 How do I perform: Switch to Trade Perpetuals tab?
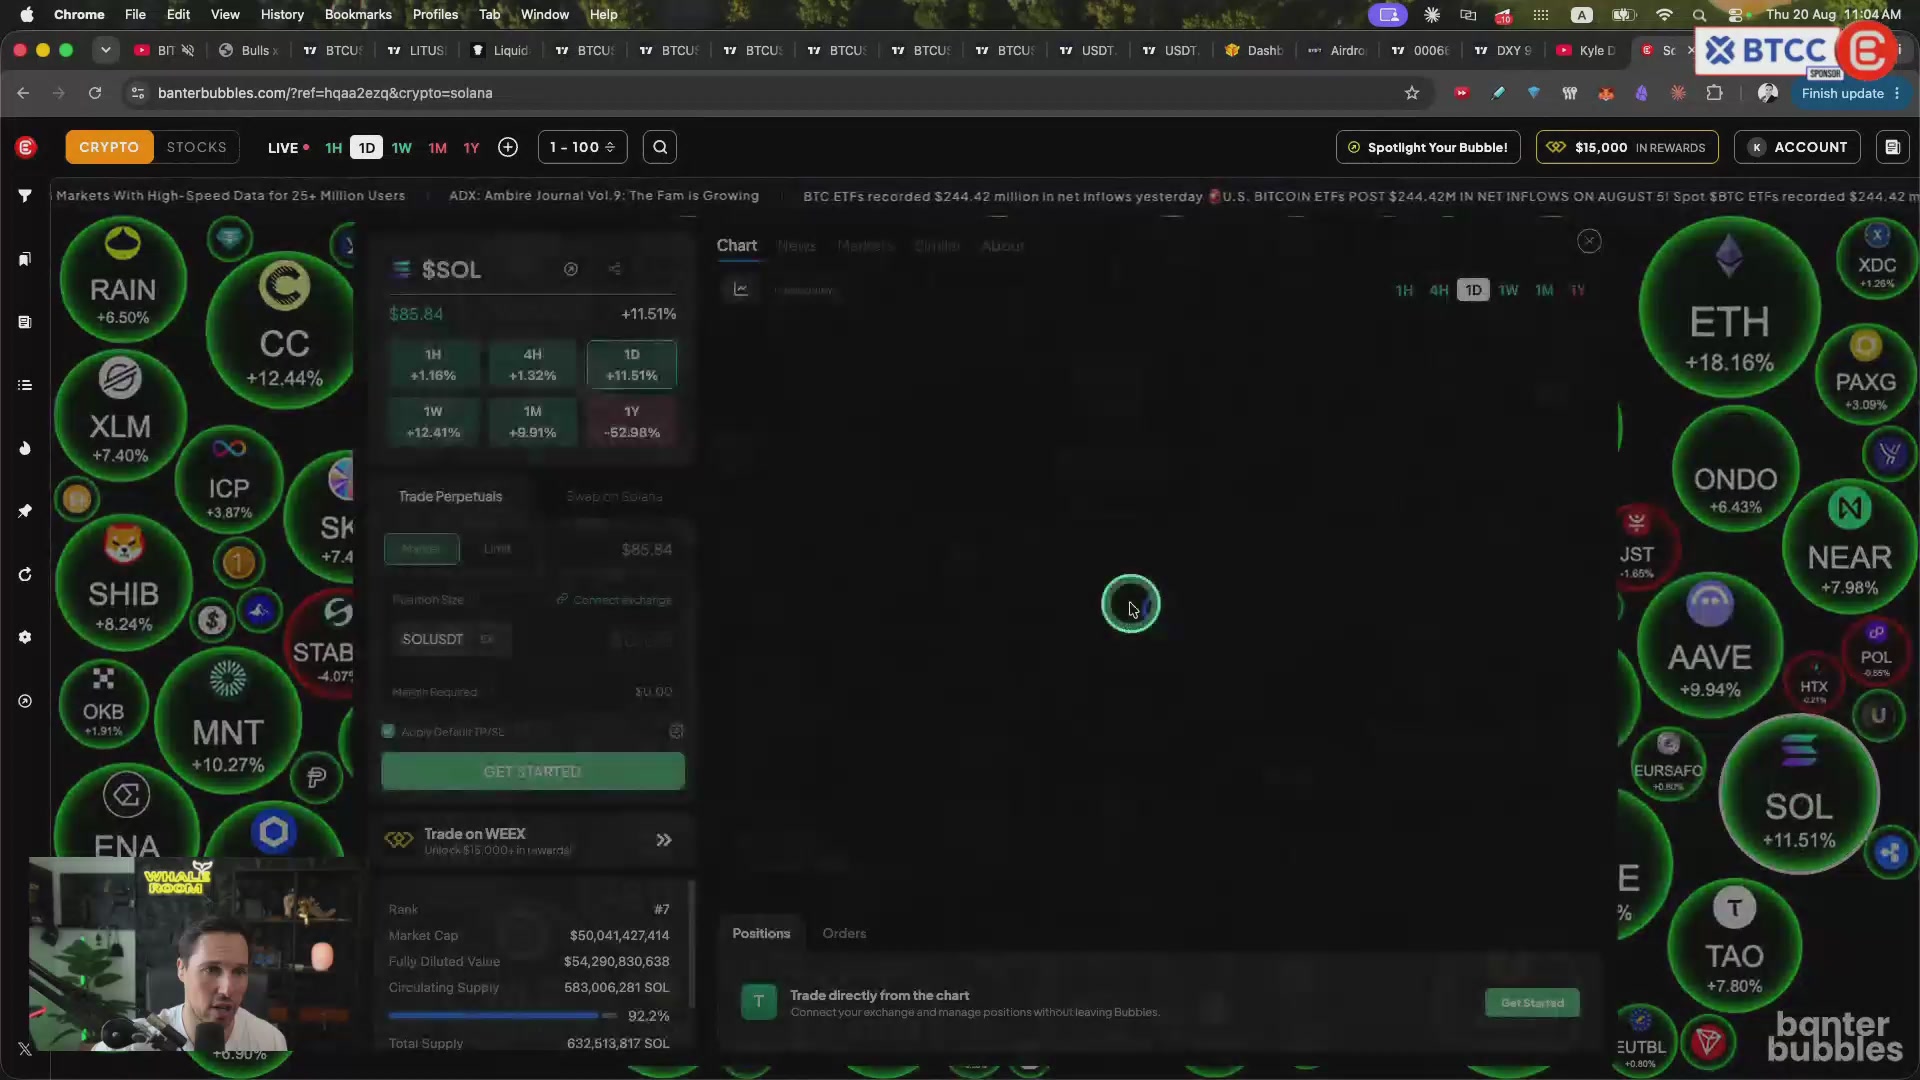(x=450, y=497)
